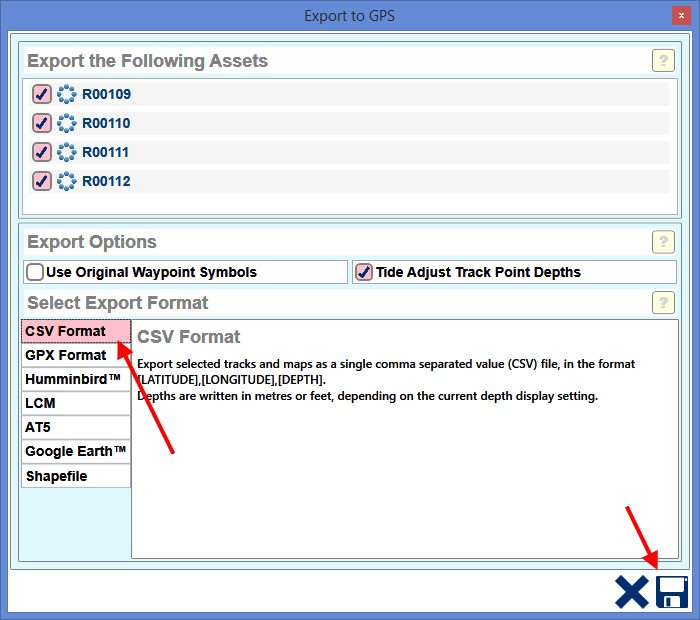The height and width of the screenshot is (620, 700).
Task: Click the save floppy disk icon
Action: [x=671, y=592]
